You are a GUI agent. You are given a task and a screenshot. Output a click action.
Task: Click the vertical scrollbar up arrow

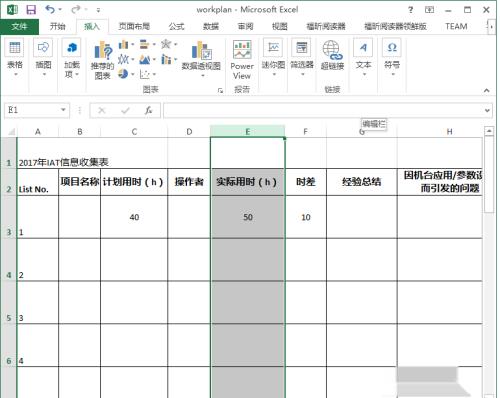(x=489, y=131)
